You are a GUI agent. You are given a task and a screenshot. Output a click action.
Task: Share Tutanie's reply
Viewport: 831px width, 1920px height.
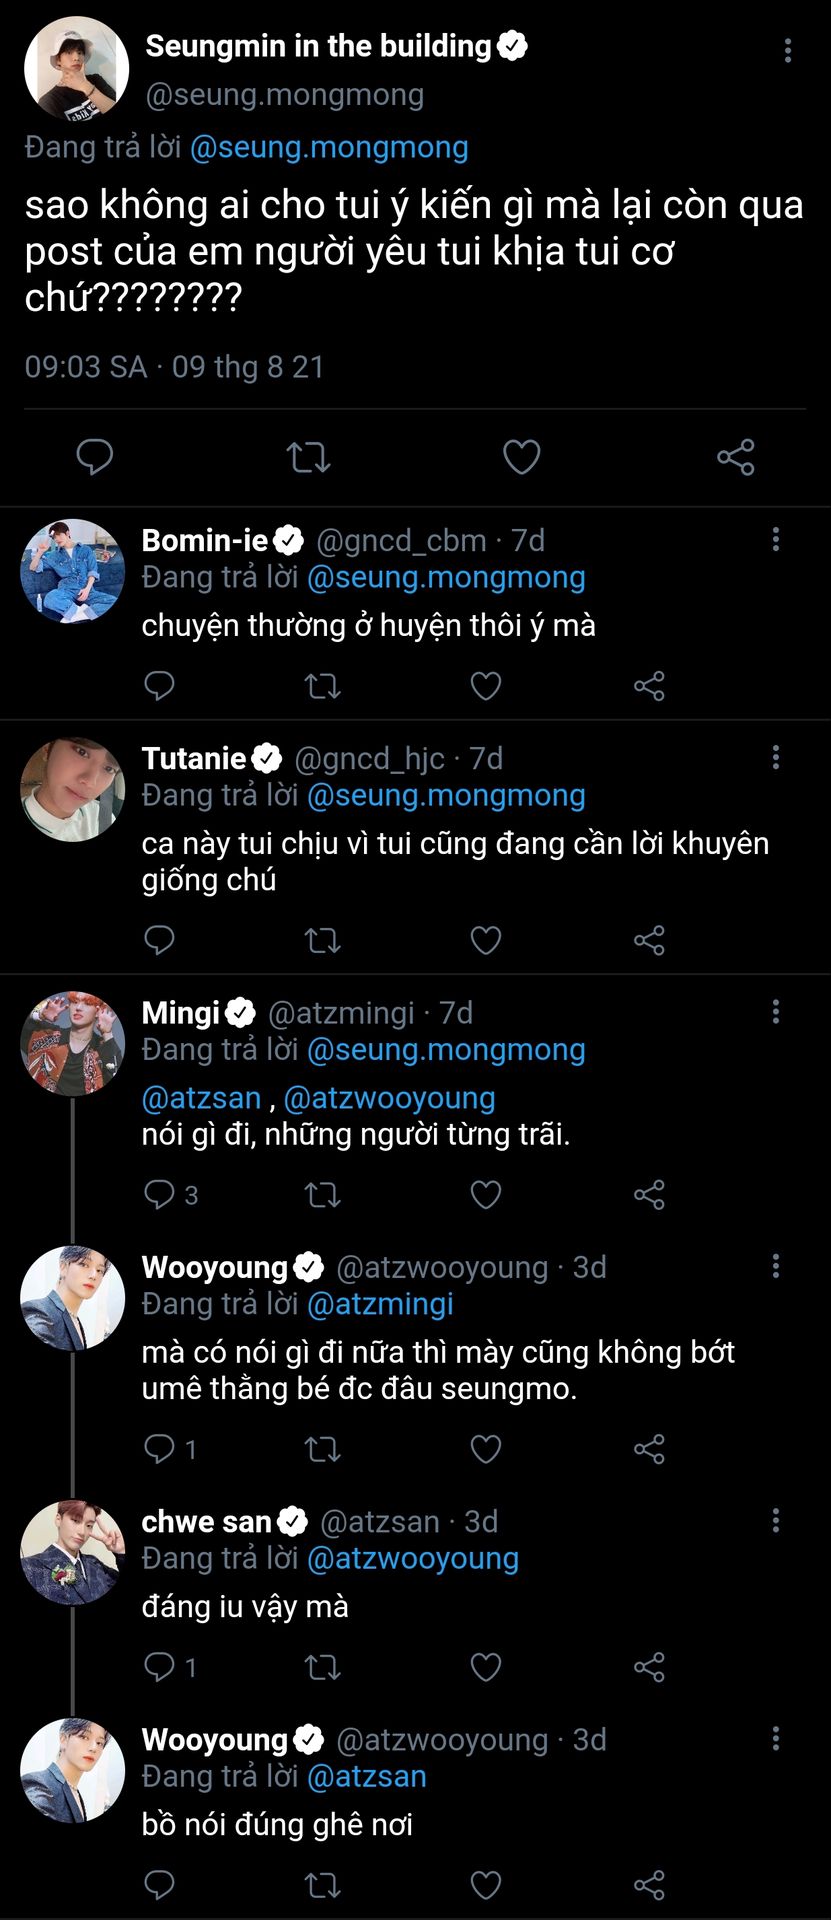click(649, 940)
